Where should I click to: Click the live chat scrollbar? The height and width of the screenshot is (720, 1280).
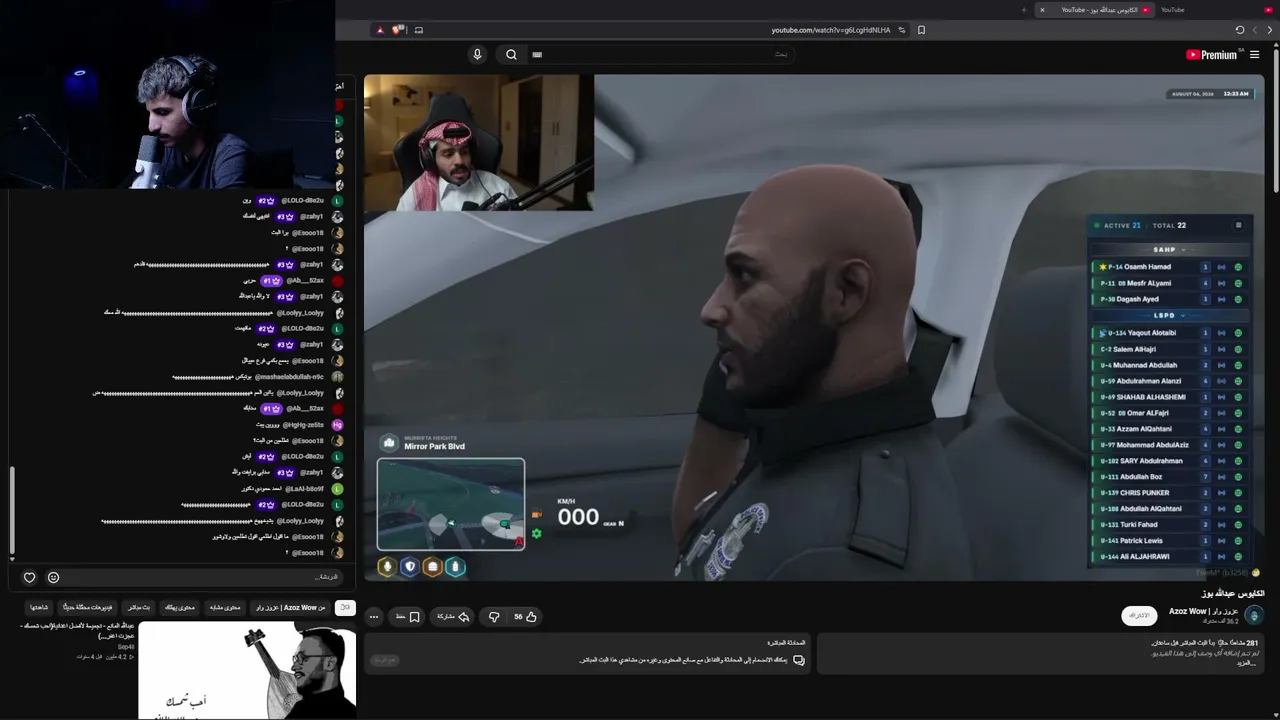point(12,512)
